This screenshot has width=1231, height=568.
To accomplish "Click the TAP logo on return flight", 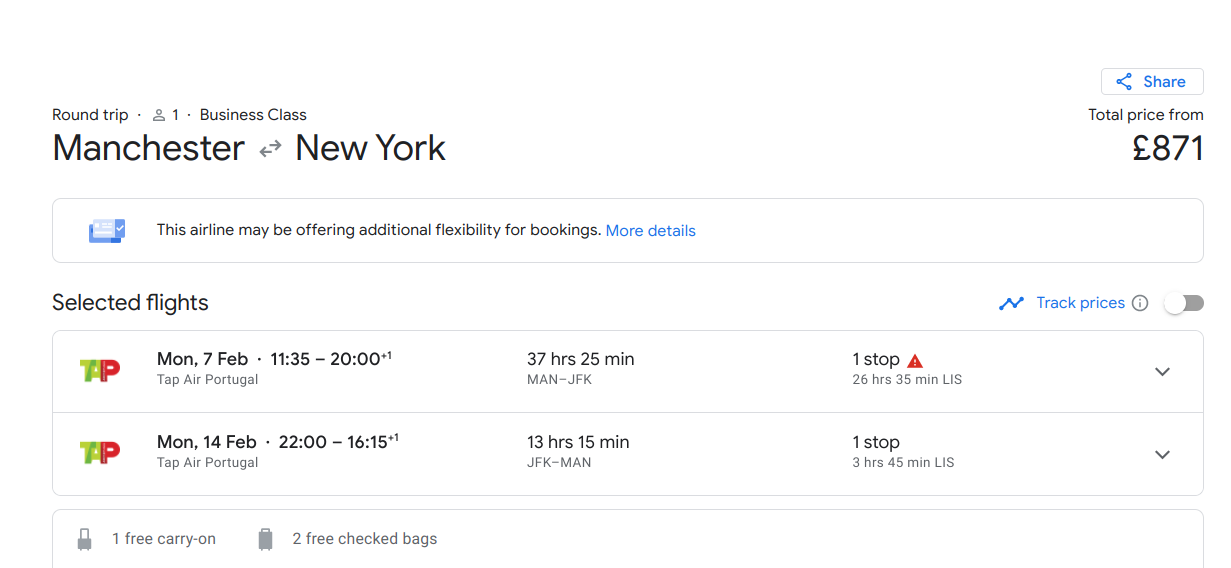I will pos(100,452).
